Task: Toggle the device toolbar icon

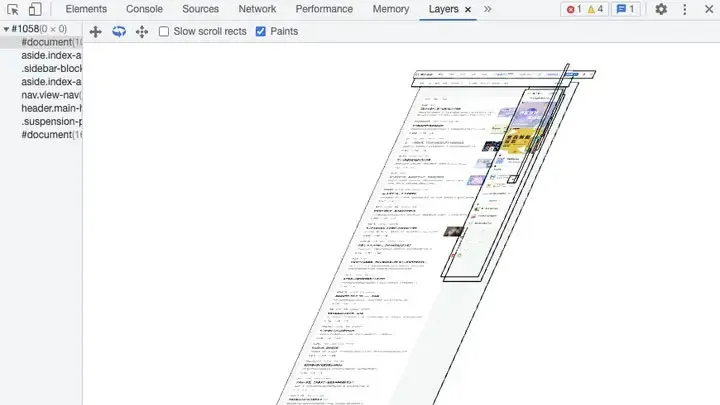Action: click(x=35, y=10)
